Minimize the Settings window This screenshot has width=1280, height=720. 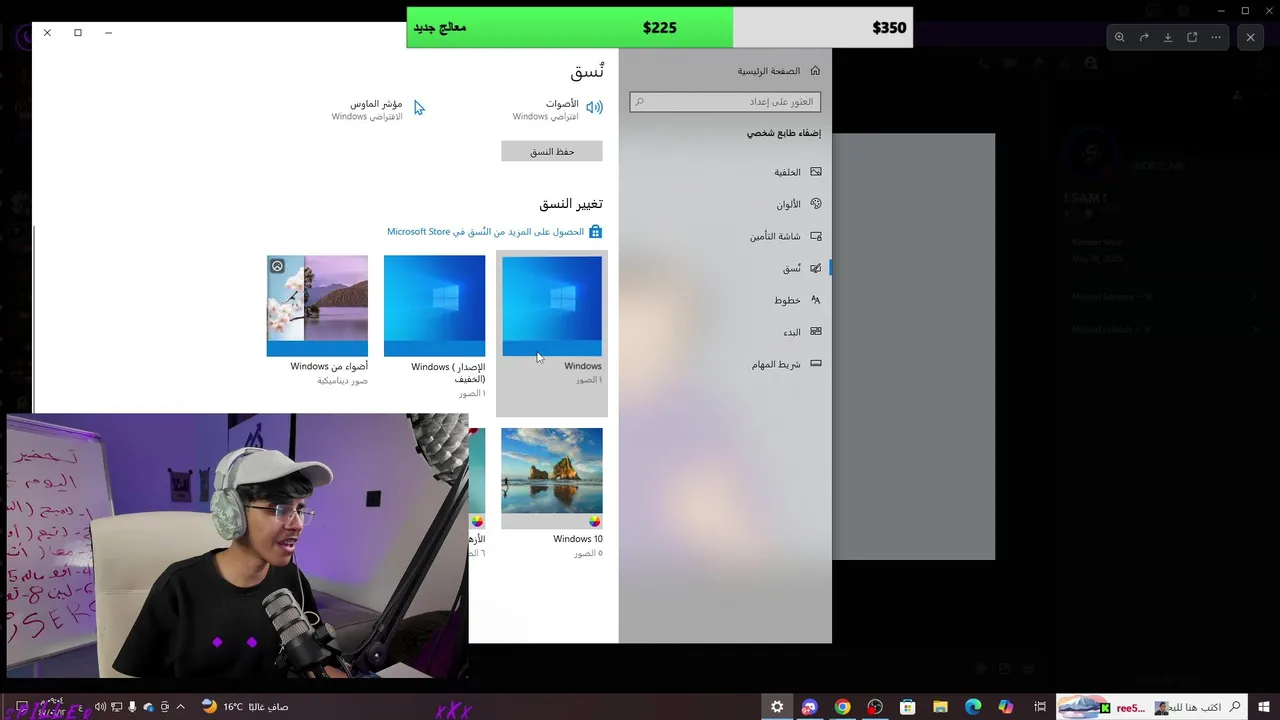108,33
